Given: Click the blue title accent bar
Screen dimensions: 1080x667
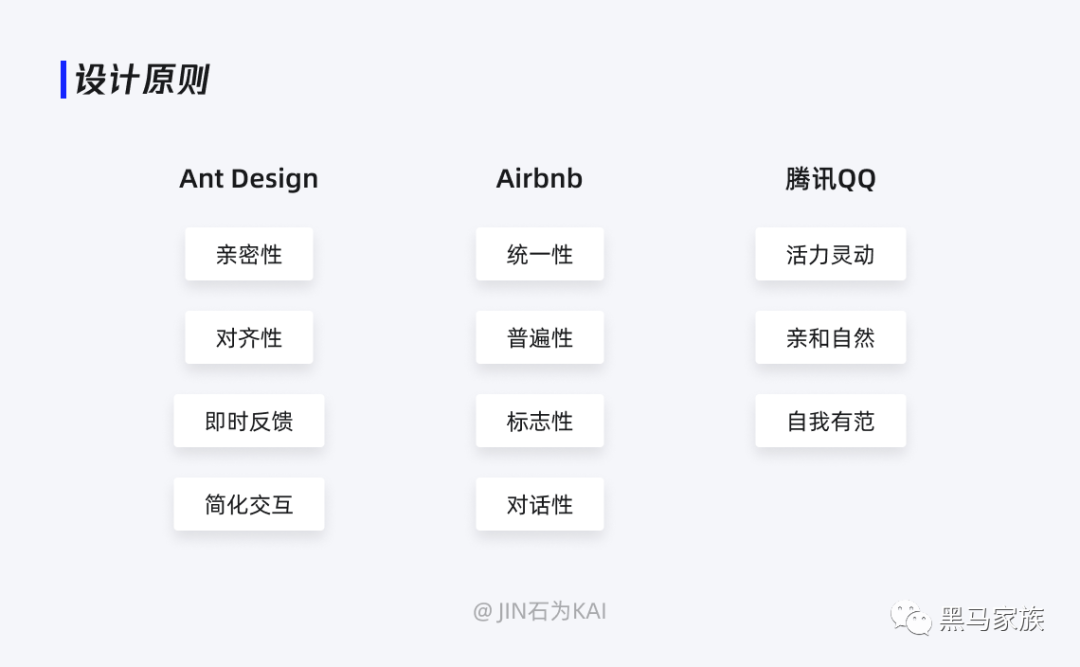Looking at the screenshot, I should [x=63, y=79].
